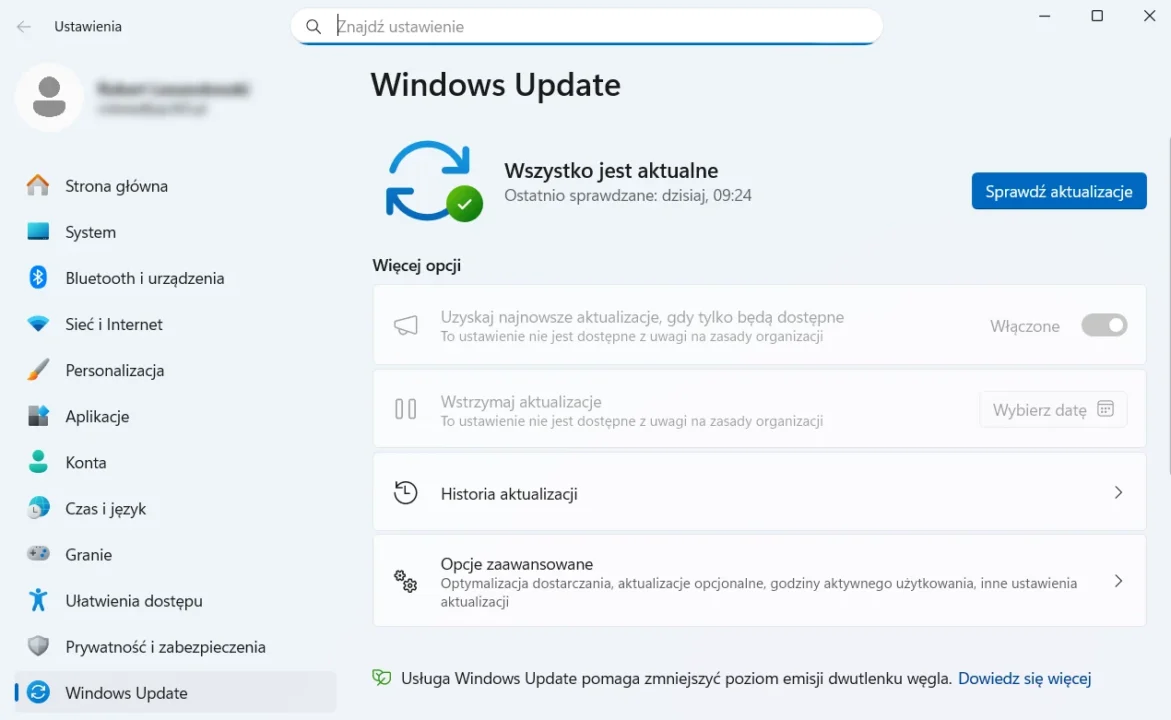Click the pause icon by Wstrzymaj aktualizacje

406,409
